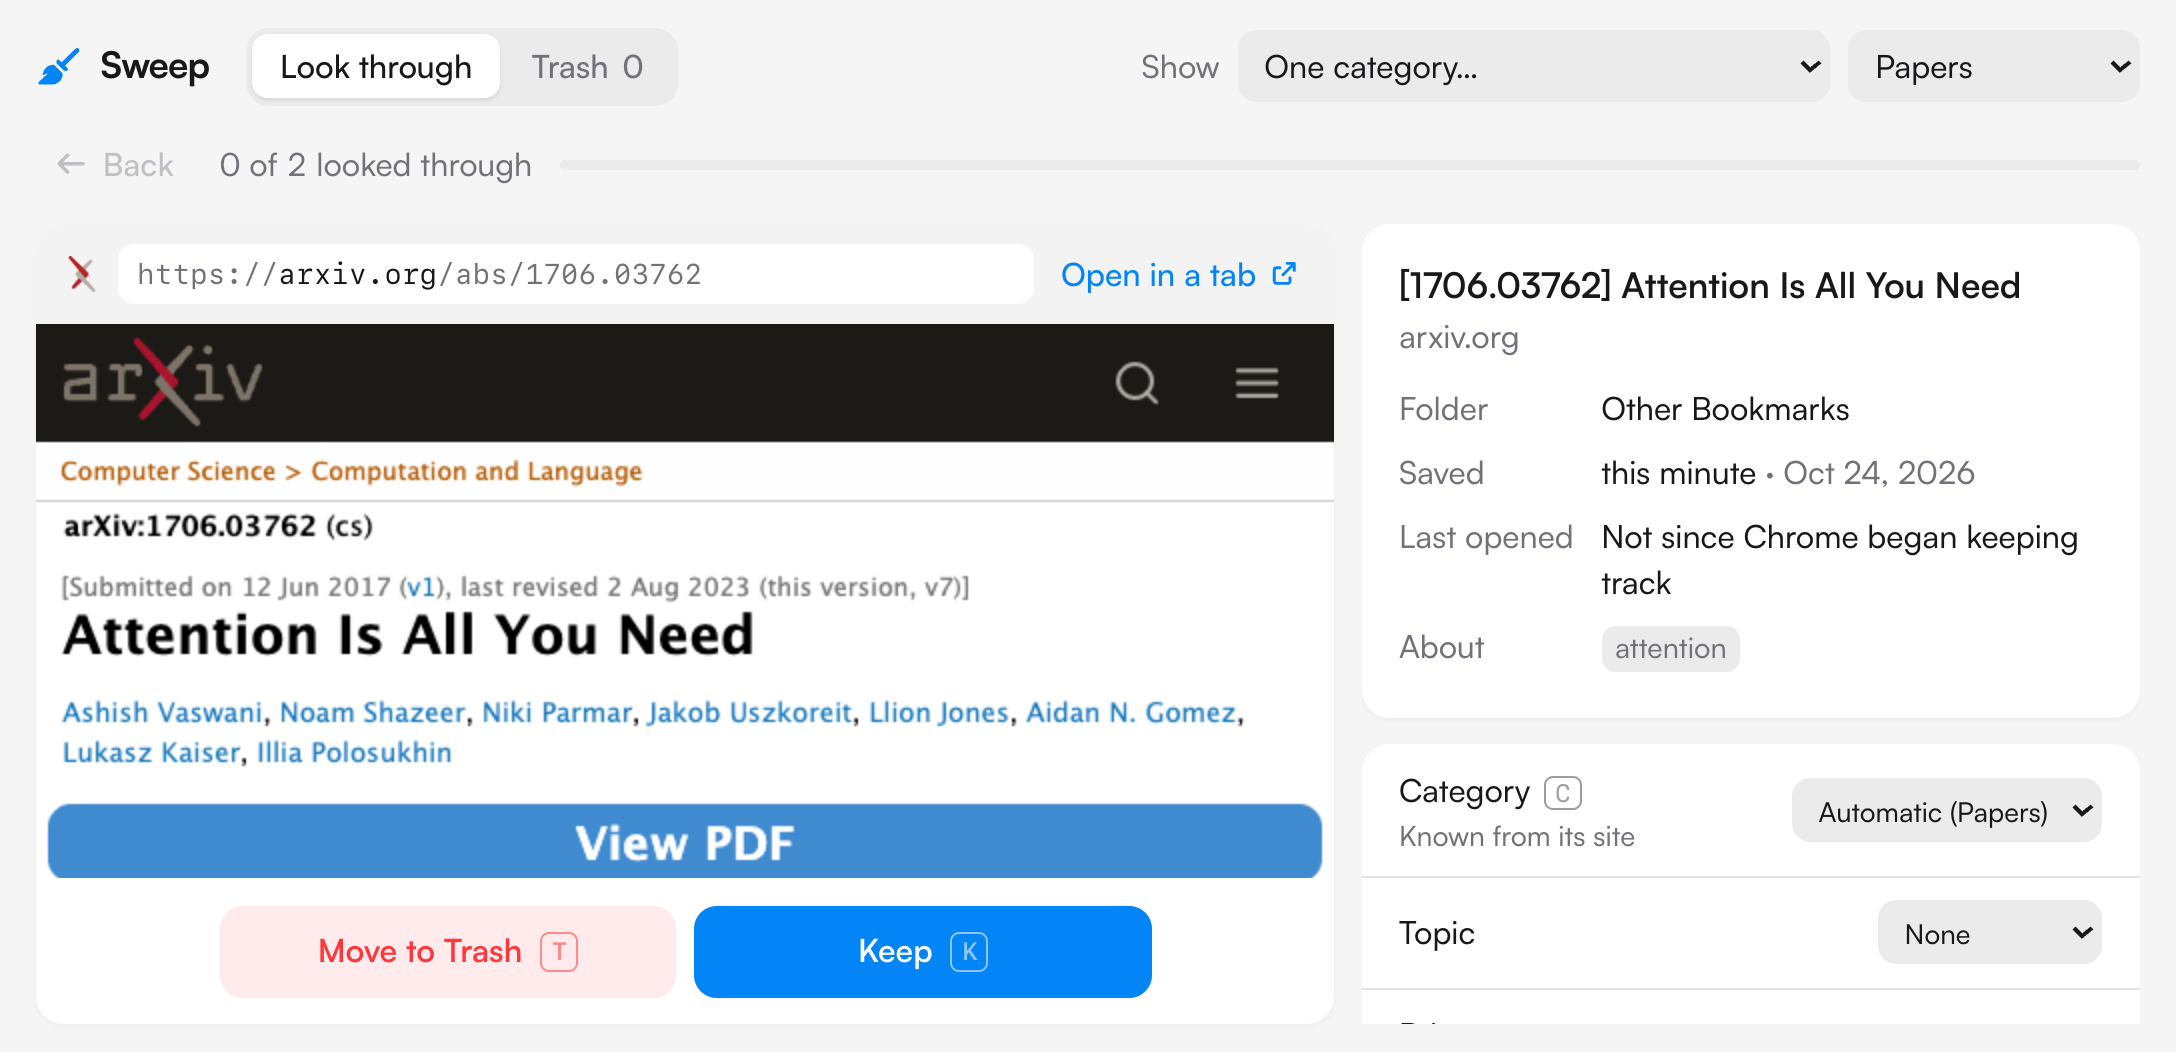
Task: Open the arXiv hamburger menu icon
Action: pyautogui.click(x=1257, y=382)
